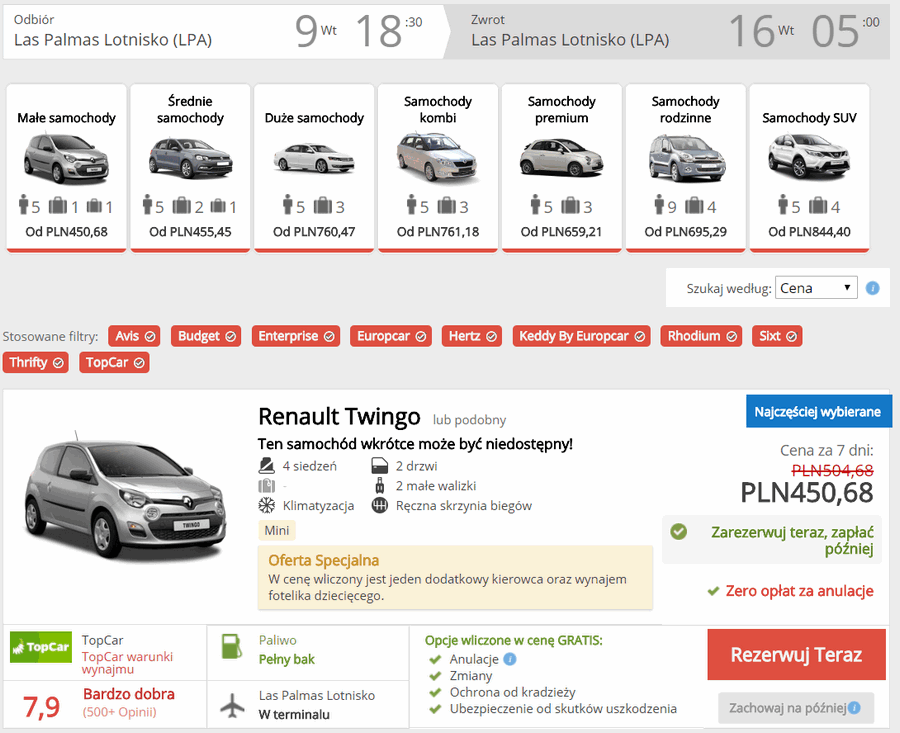Click the Mini category tag

pos(277,530)
